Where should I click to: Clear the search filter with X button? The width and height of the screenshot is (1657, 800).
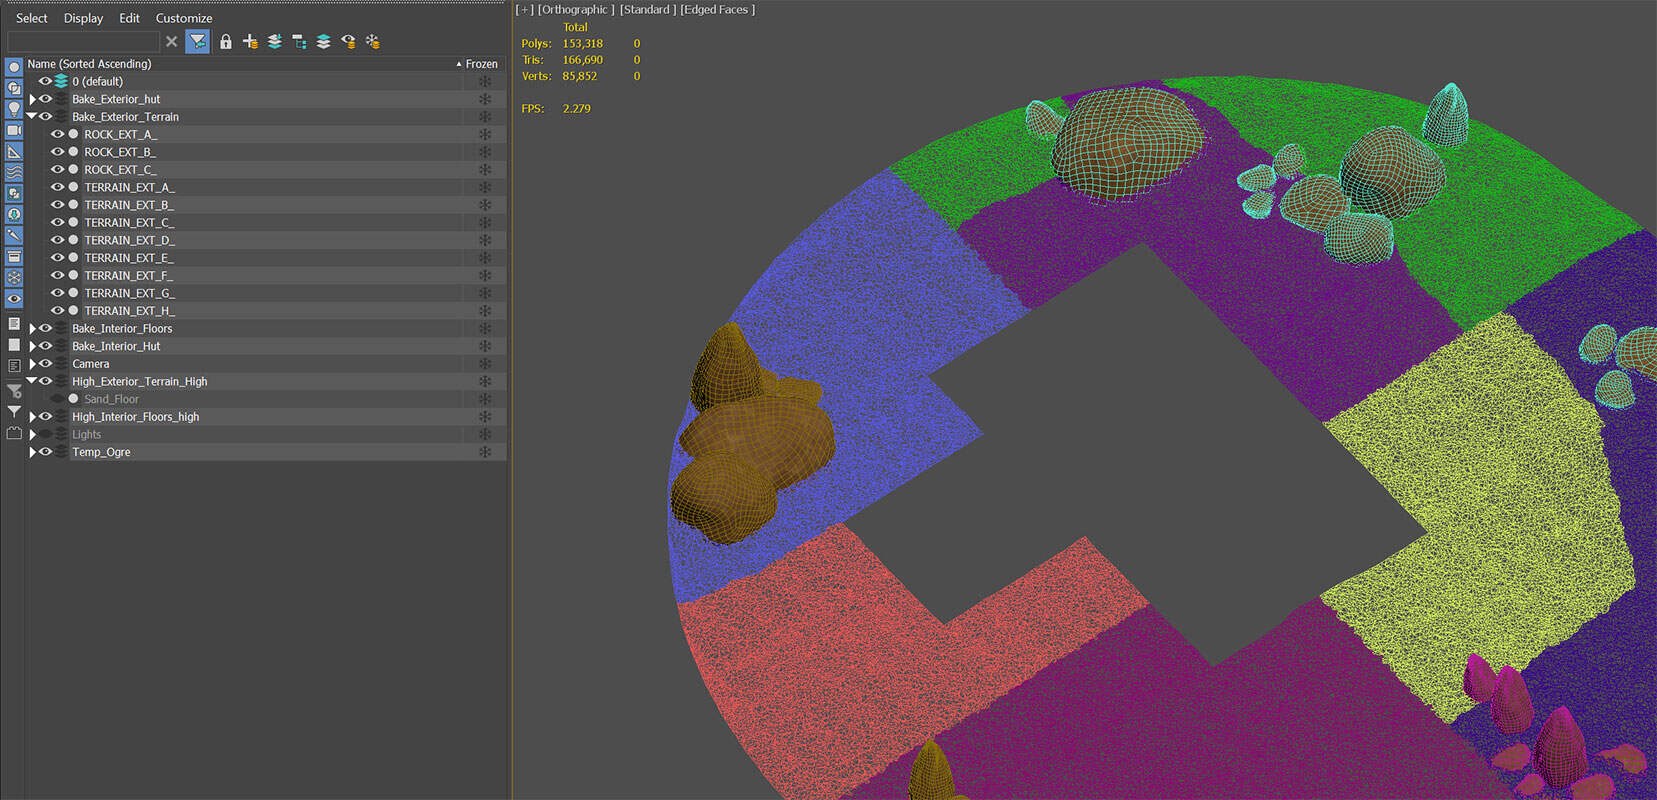(172, 41)
